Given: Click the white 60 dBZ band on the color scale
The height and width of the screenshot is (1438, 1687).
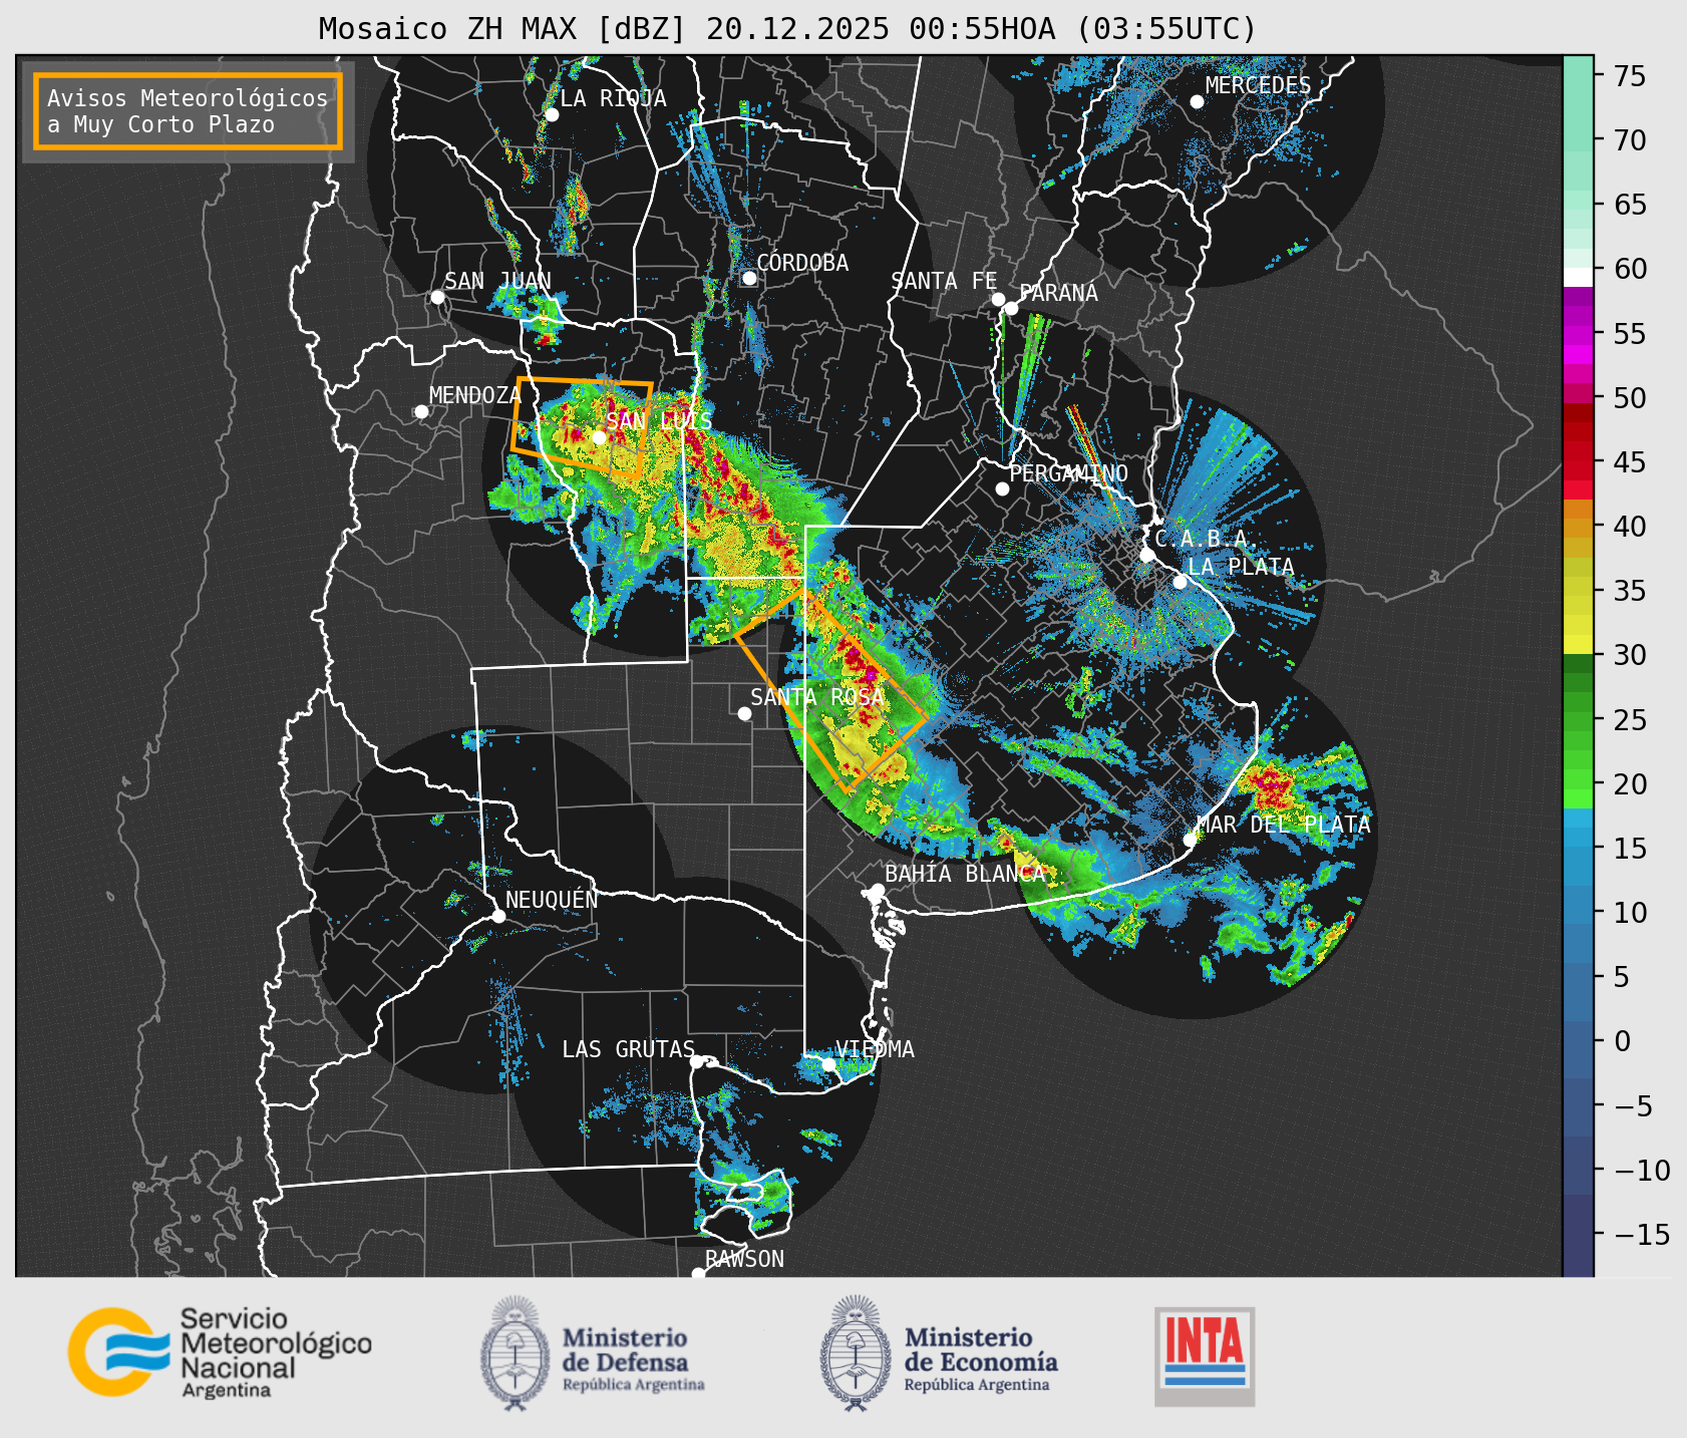Looking at the screenshot, I should [x=1578, y=276].
